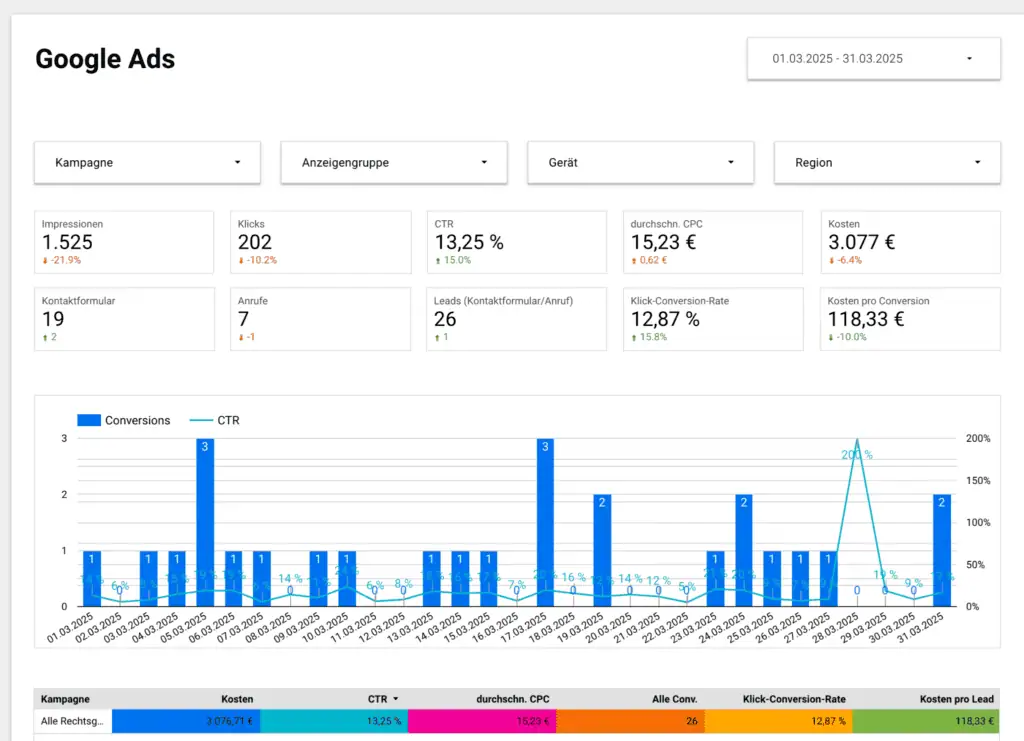
Task: Click the Kosten pro Conversion value 118,33 €
Action: pos(866,319)
